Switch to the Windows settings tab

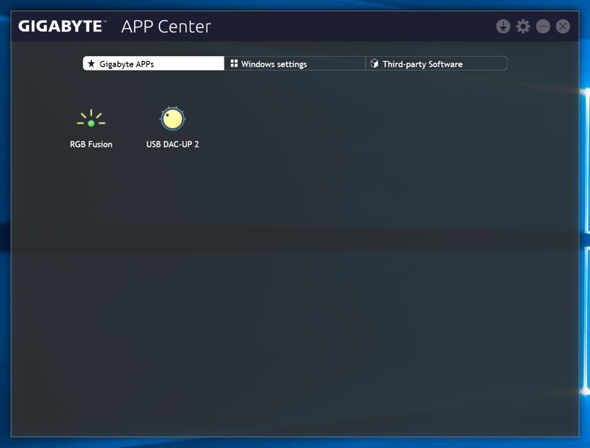[295, 64]
